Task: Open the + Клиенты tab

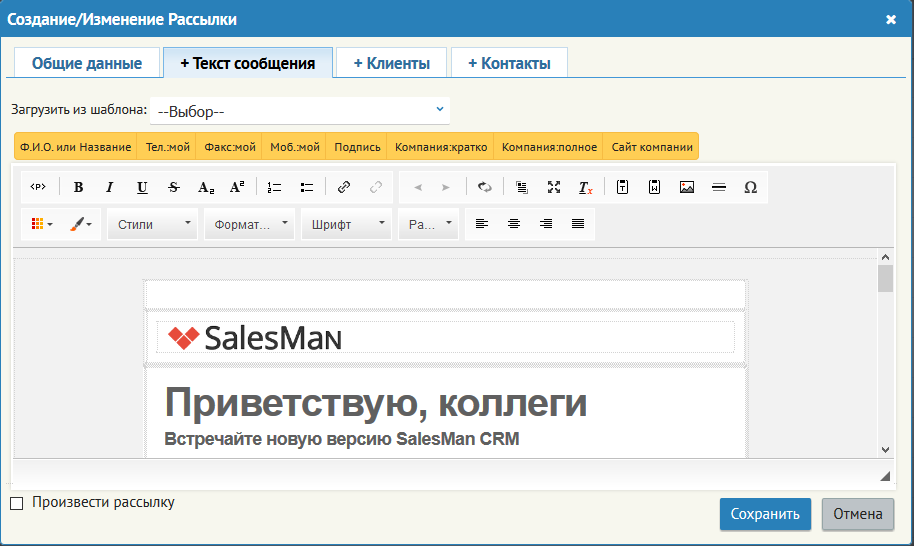Action: [x=392, y=63]
